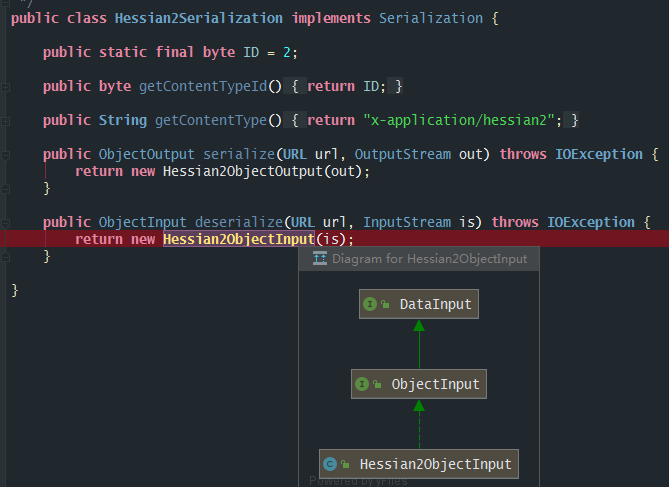Expand the folded getContentTypeId method

click(5, 87)
